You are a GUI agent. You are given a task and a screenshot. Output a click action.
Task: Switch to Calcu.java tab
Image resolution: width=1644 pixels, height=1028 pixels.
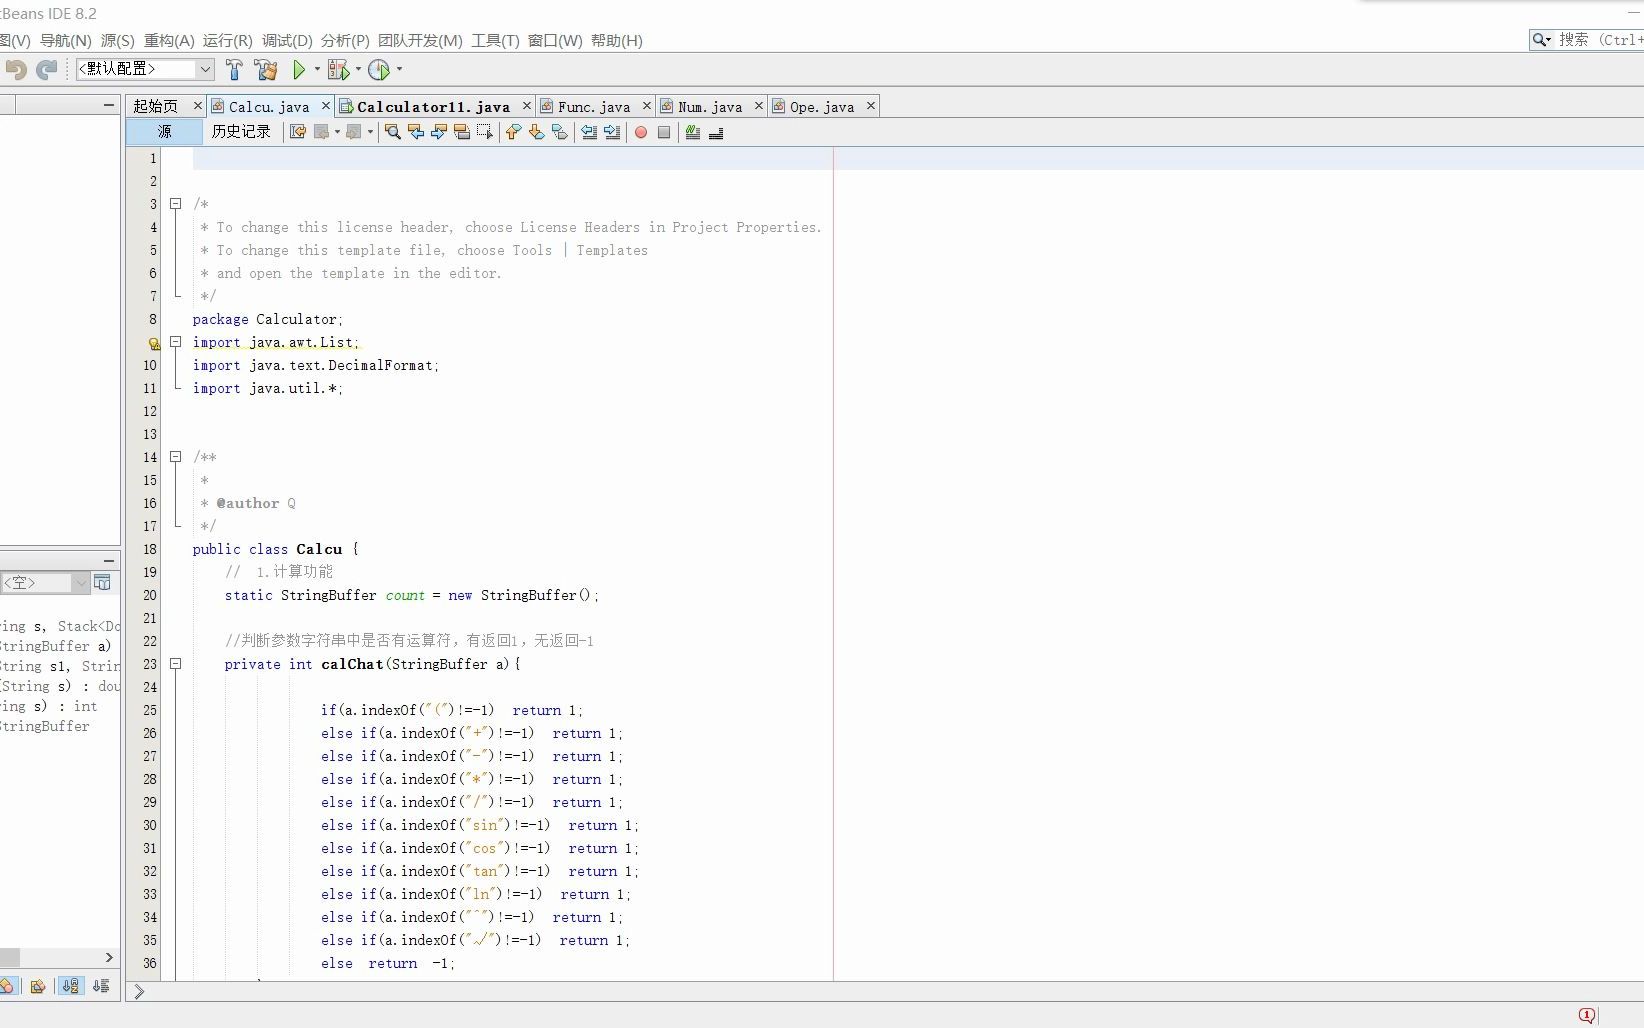point(268,106)
